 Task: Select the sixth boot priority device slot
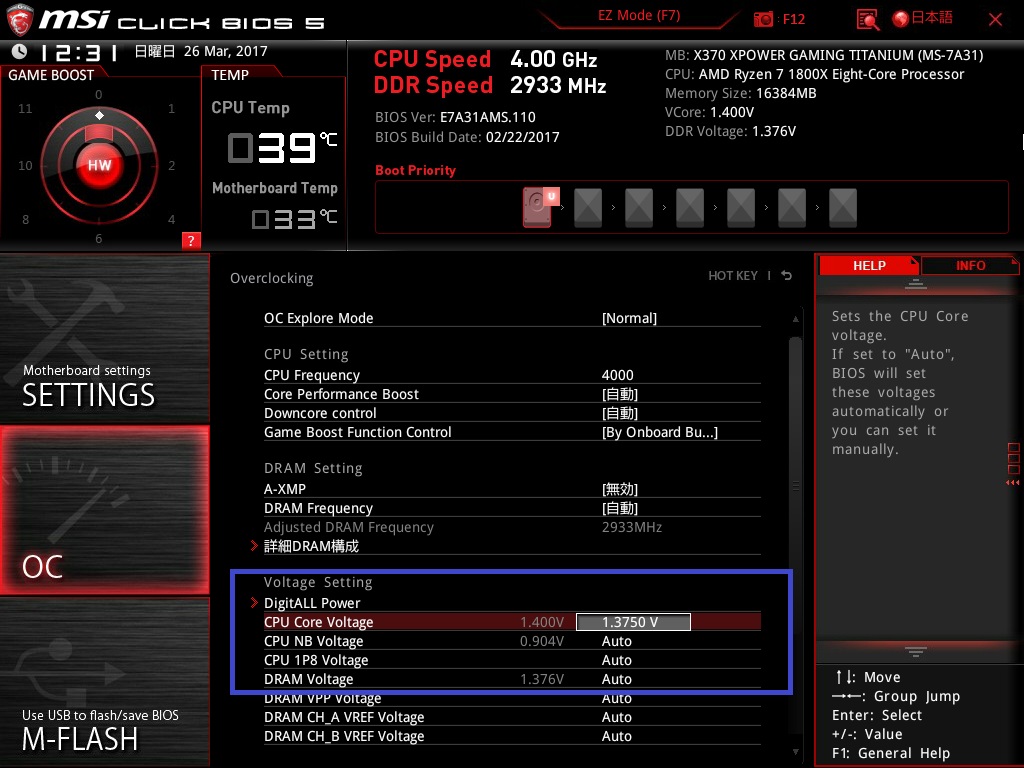pyautogui.click(x=792, y=208)
